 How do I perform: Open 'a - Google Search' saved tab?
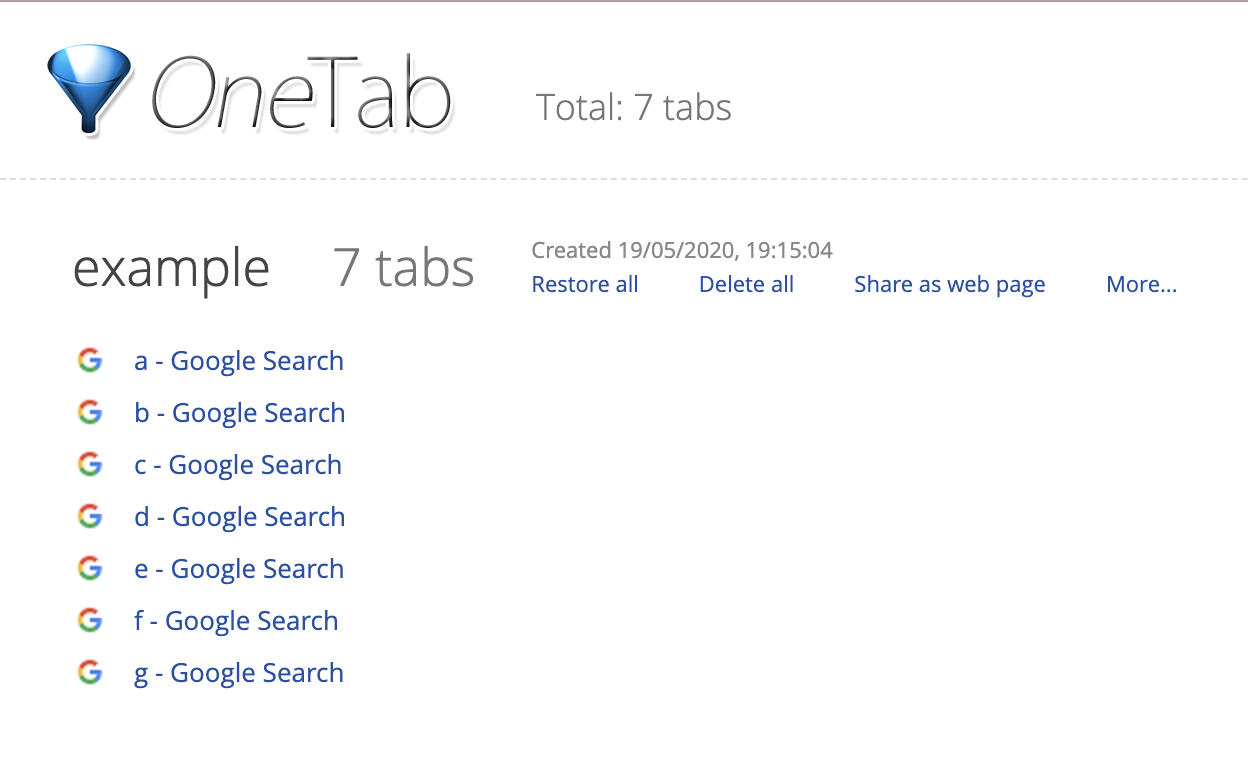(239, 361)
